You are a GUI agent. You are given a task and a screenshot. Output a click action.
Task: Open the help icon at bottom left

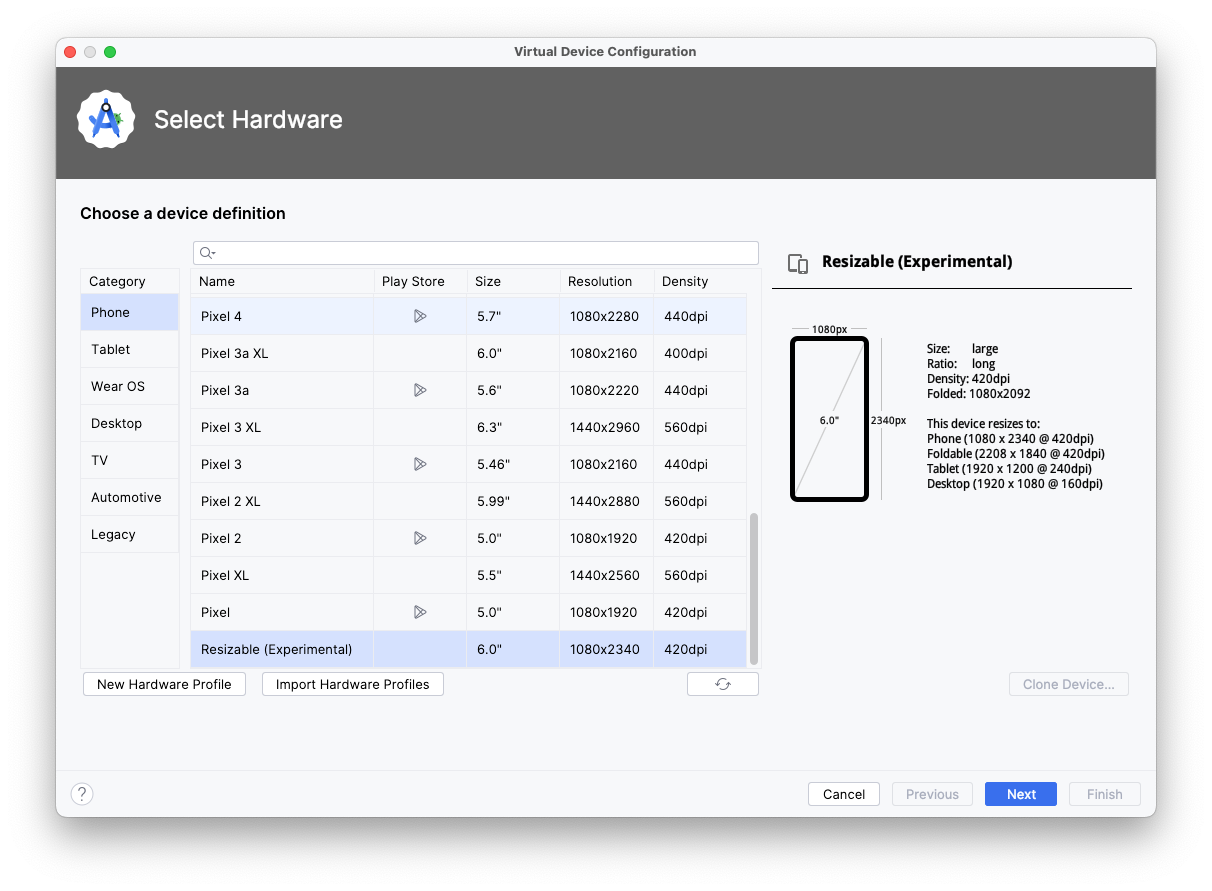(x=82, y=793)
